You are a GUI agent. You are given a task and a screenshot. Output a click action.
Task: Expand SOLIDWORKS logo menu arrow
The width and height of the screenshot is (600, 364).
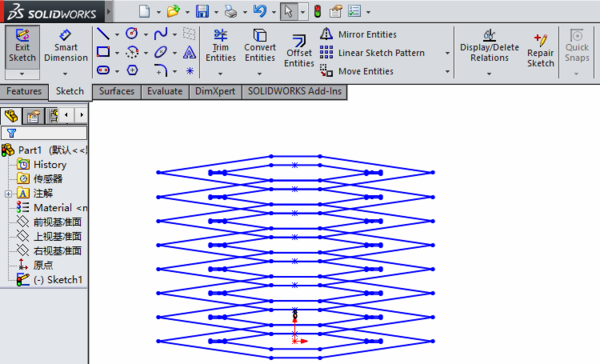(109, 11)
